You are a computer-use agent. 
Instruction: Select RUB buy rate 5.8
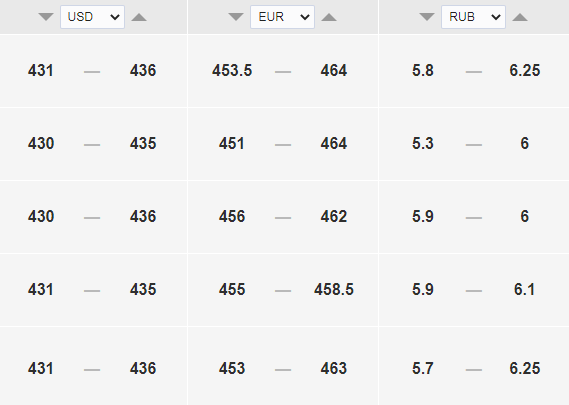423,70
